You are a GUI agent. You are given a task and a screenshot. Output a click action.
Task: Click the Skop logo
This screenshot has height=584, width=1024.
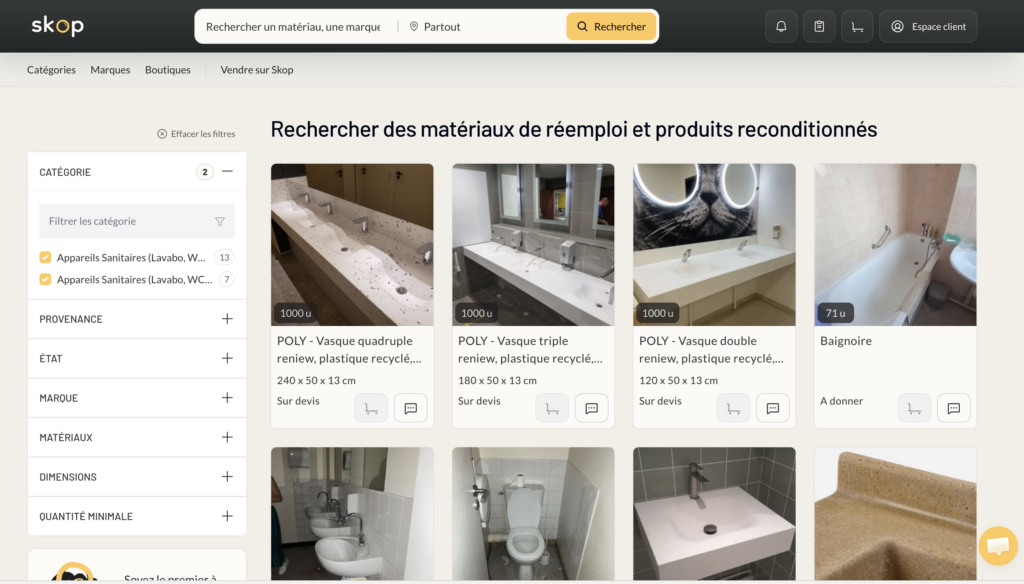point(57,26)
